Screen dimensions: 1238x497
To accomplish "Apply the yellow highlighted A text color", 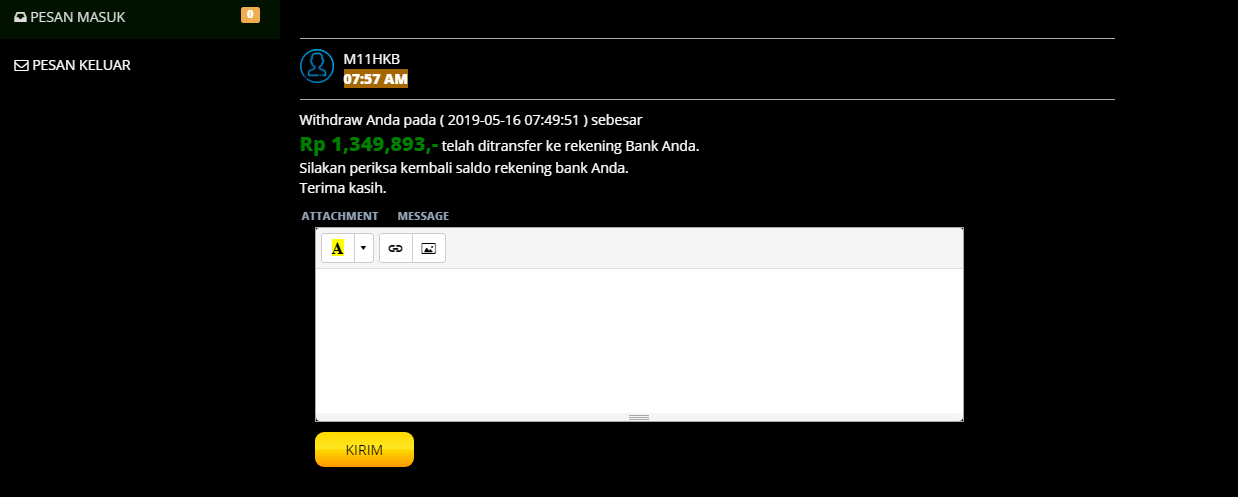I will 338,248.
